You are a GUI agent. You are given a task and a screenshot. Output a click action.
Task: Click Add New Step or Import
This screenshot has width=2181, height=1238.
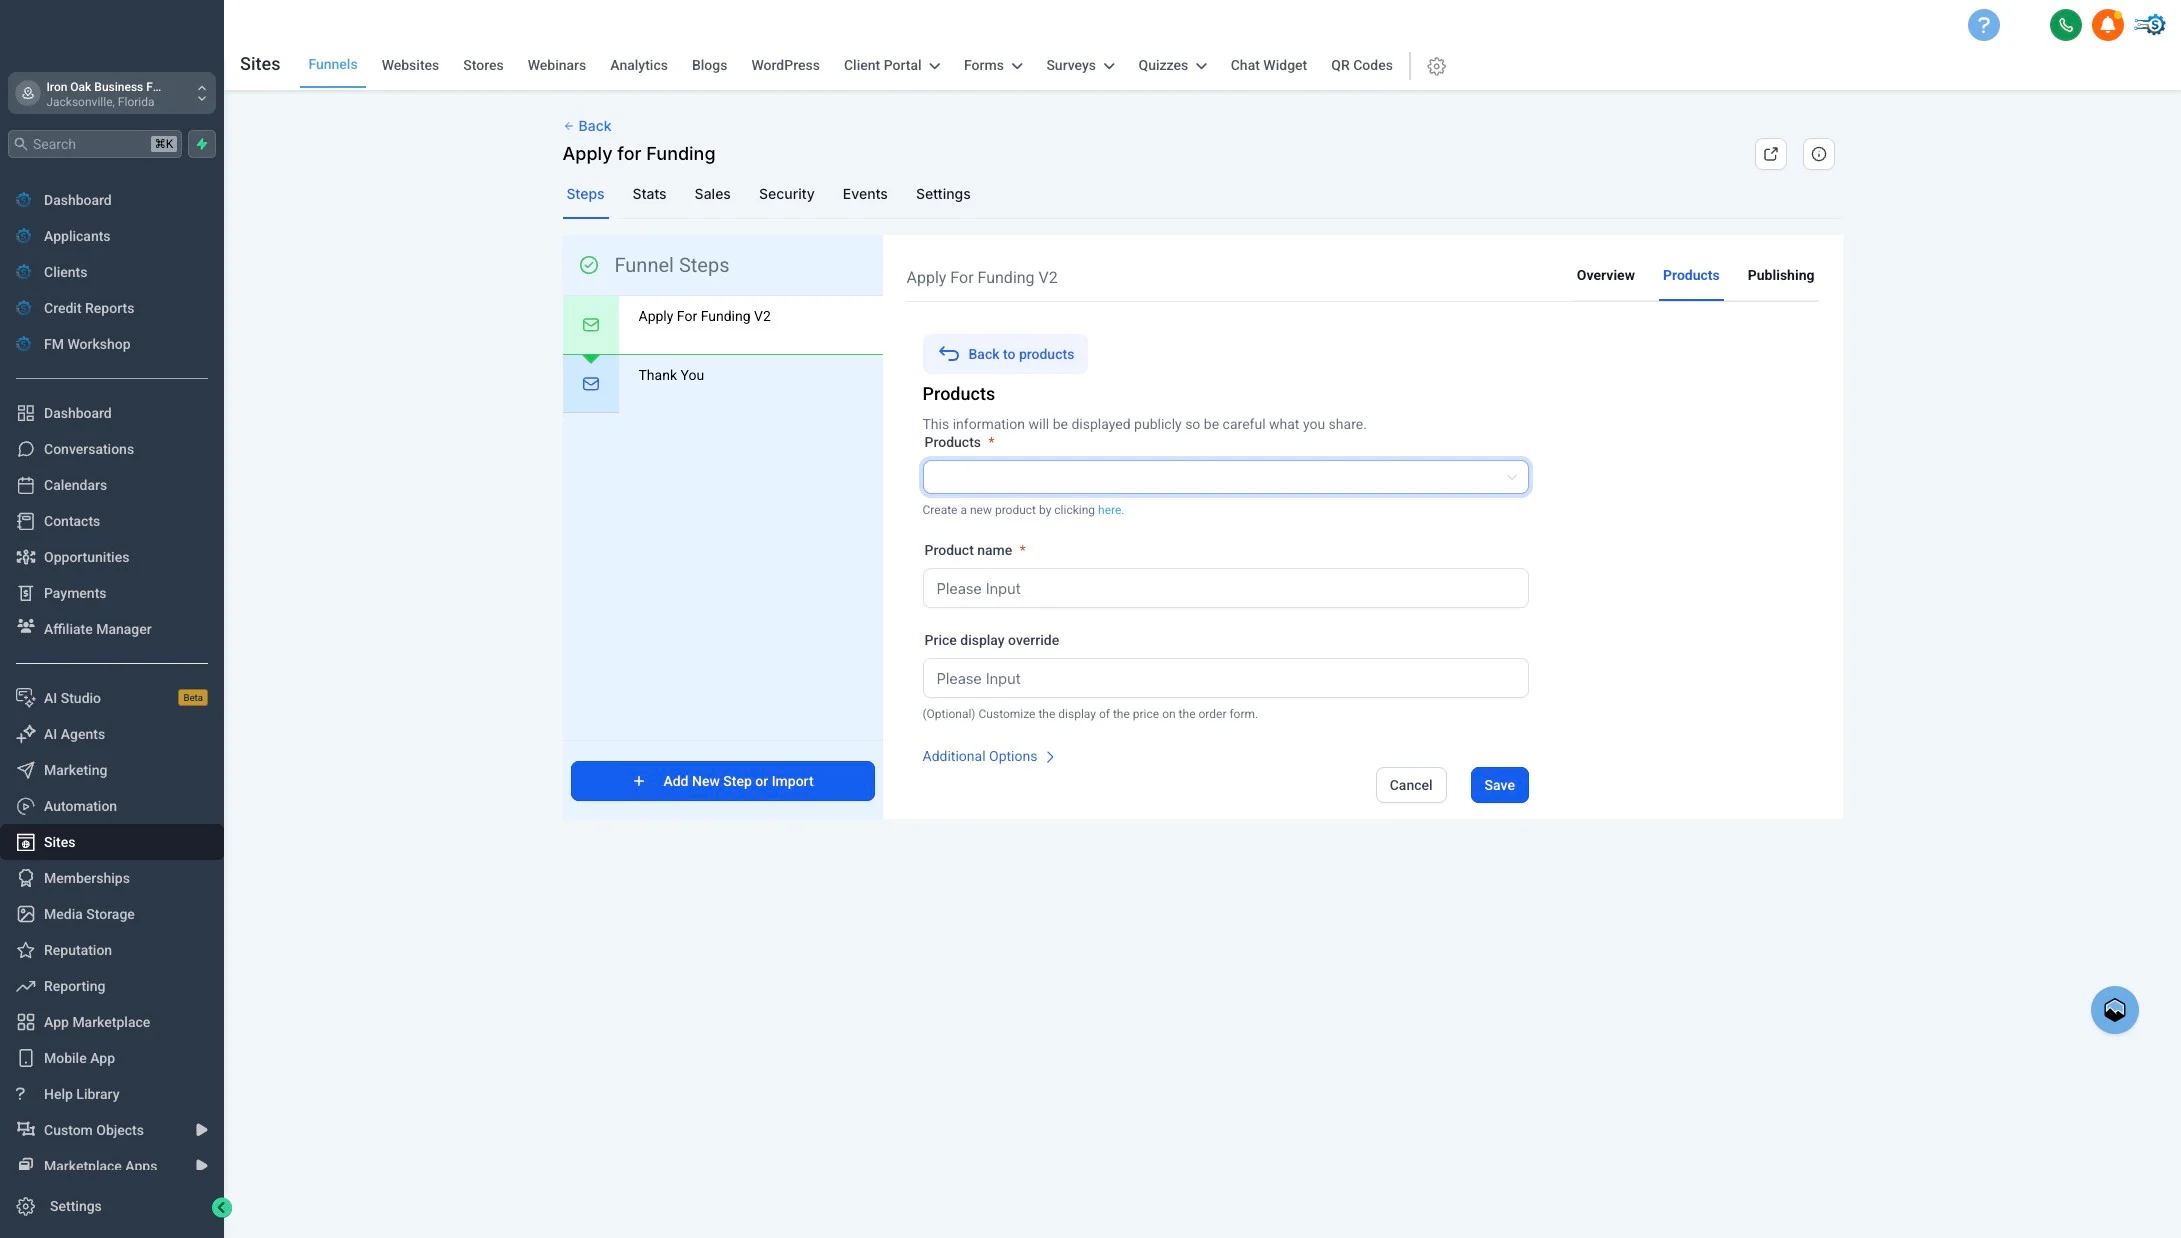point(722,781)
